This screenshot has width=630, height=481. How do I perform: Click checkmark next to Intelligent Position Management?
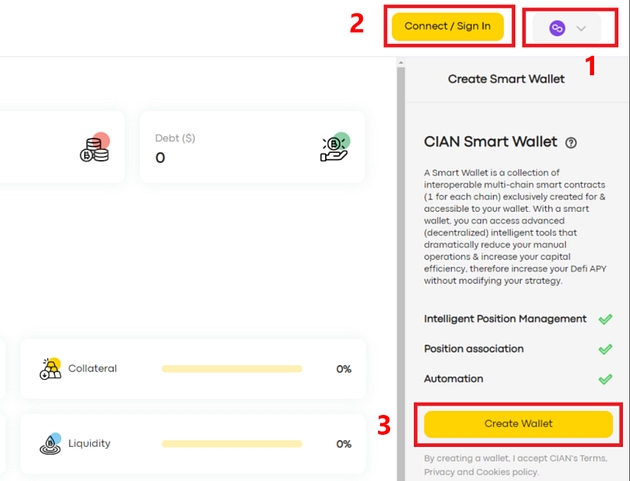(x=604, y=319)
